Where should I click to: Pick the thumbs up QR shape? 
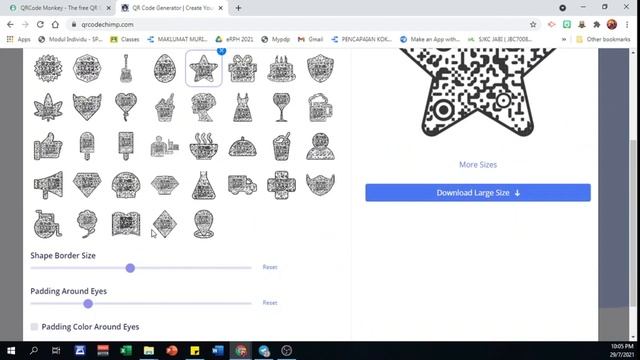[48, 146]
